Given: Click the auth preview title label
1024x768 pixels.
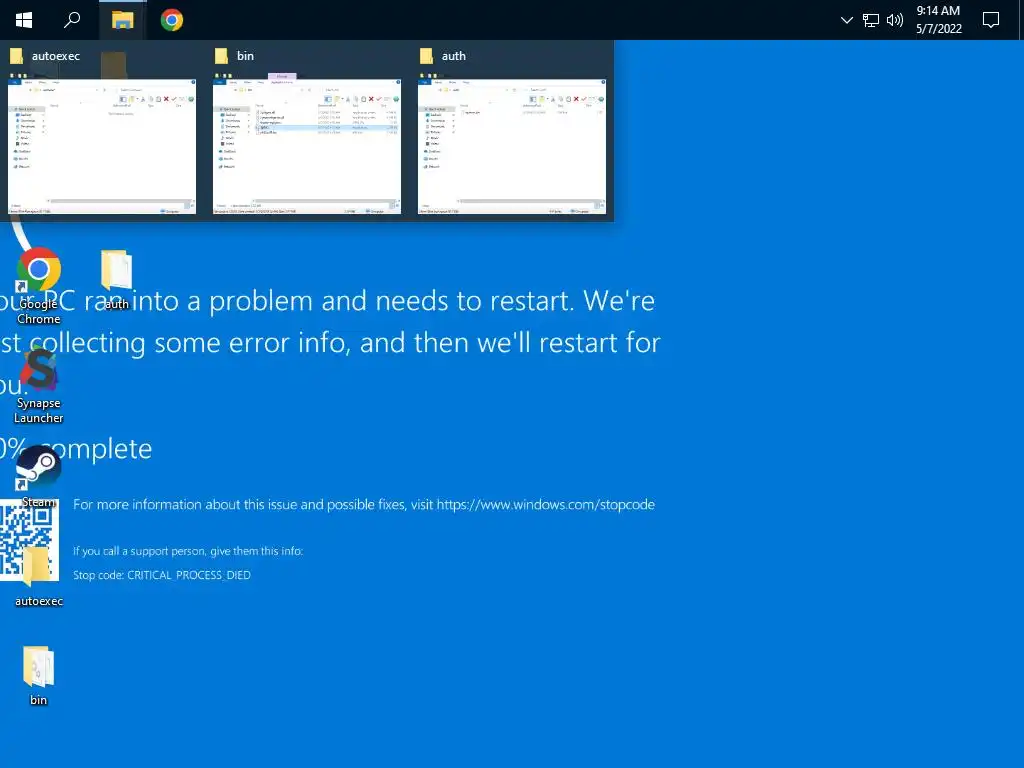Looking at the screenshot, I should 453,56.
